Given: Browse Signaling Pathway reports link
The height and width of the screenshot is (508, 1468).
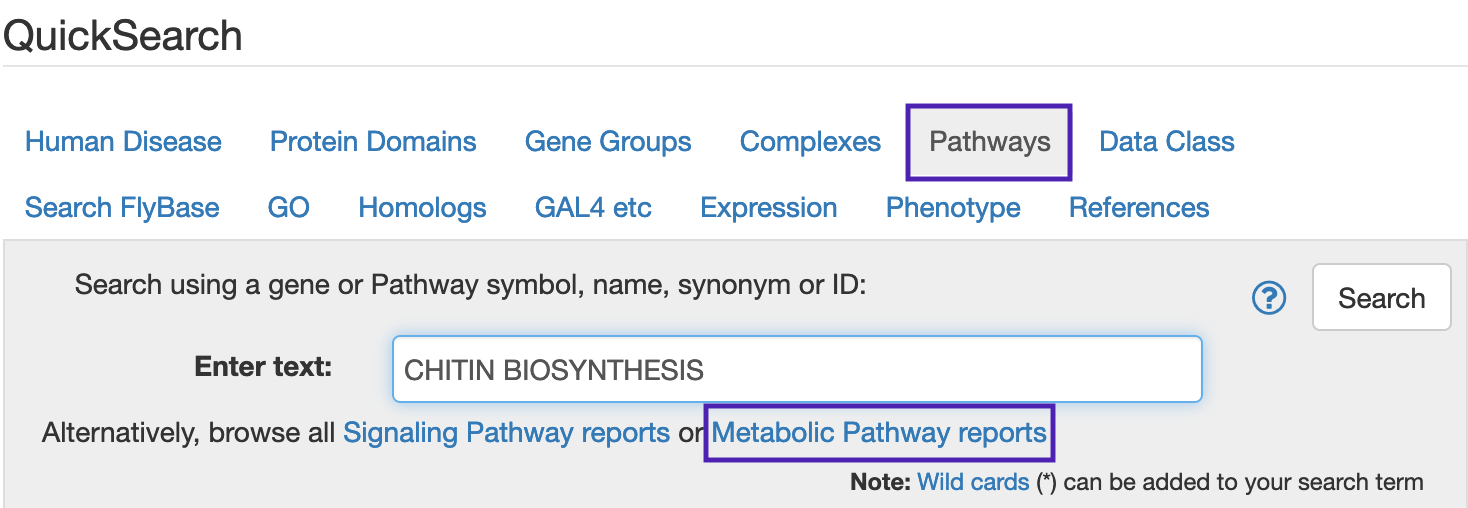Looking at the screenshot, I should 506,433.
